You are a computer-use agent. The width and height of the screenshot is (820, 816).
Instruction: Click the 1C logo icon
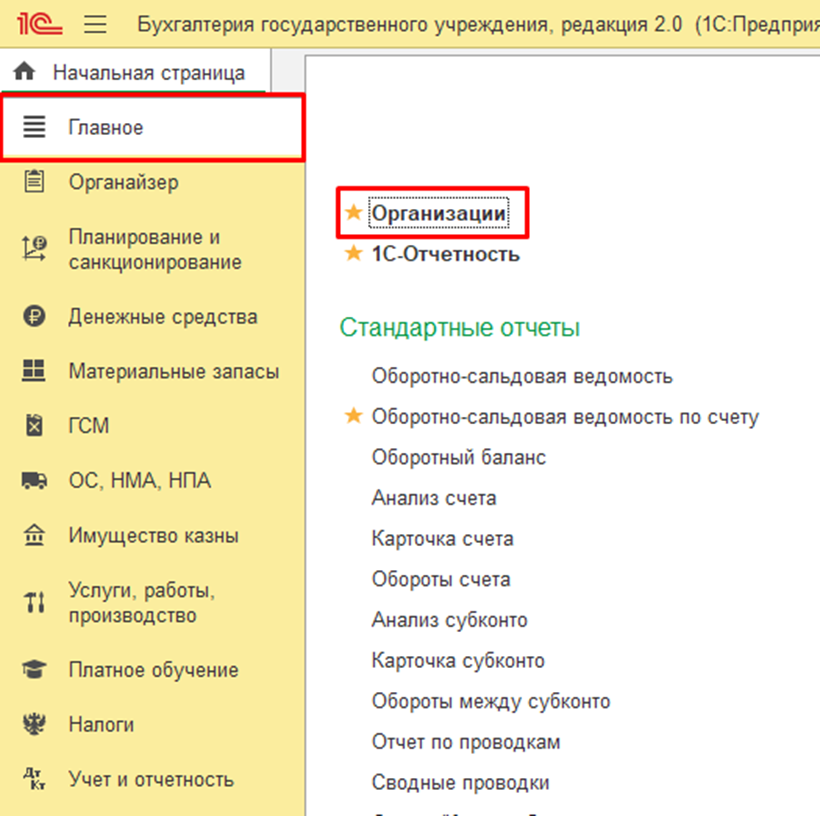pos(39,24)
